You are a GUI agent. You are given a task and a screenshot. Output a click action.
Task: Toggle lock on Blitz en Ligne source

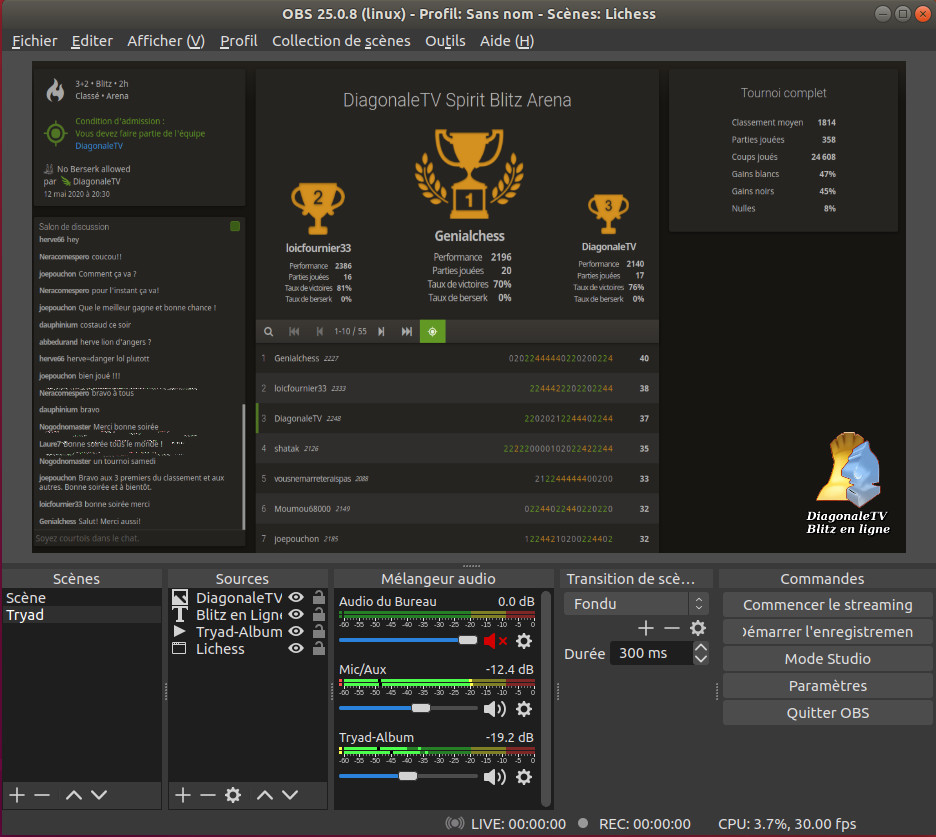pyautogui.click(x=319, y=615)
